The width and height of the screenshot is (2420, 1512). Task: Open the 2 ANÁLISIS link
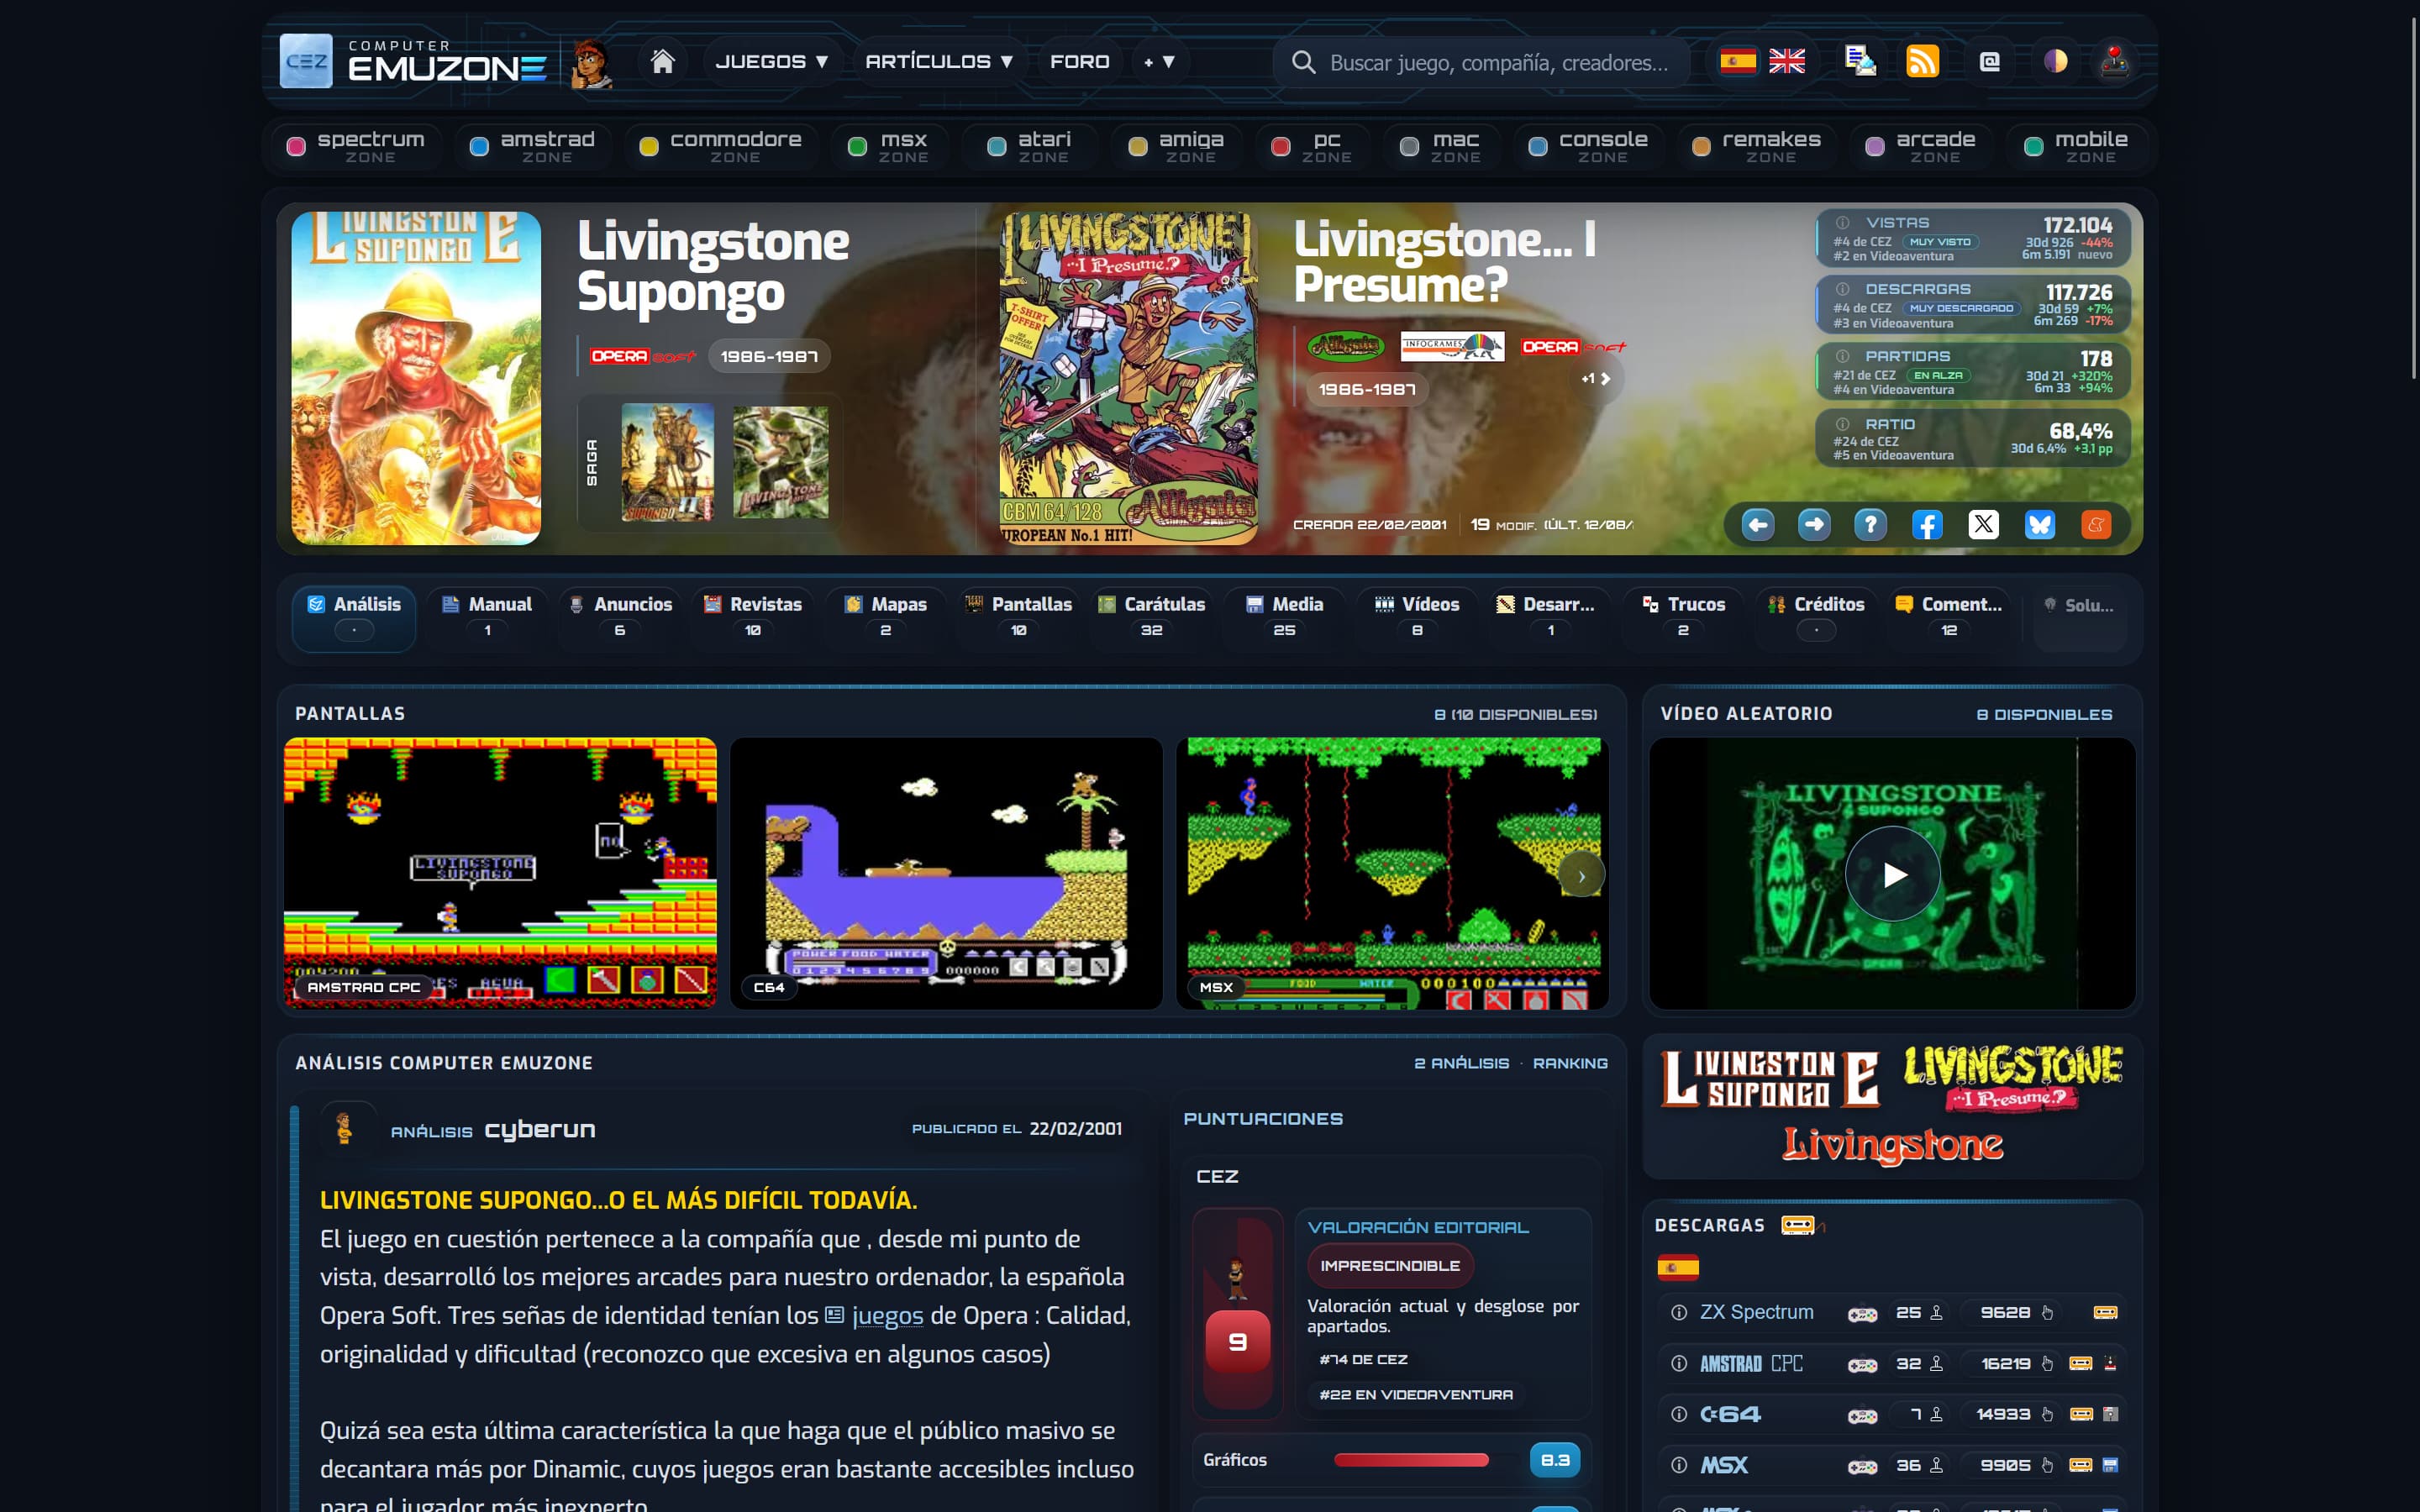(x=1461, y=1063)
